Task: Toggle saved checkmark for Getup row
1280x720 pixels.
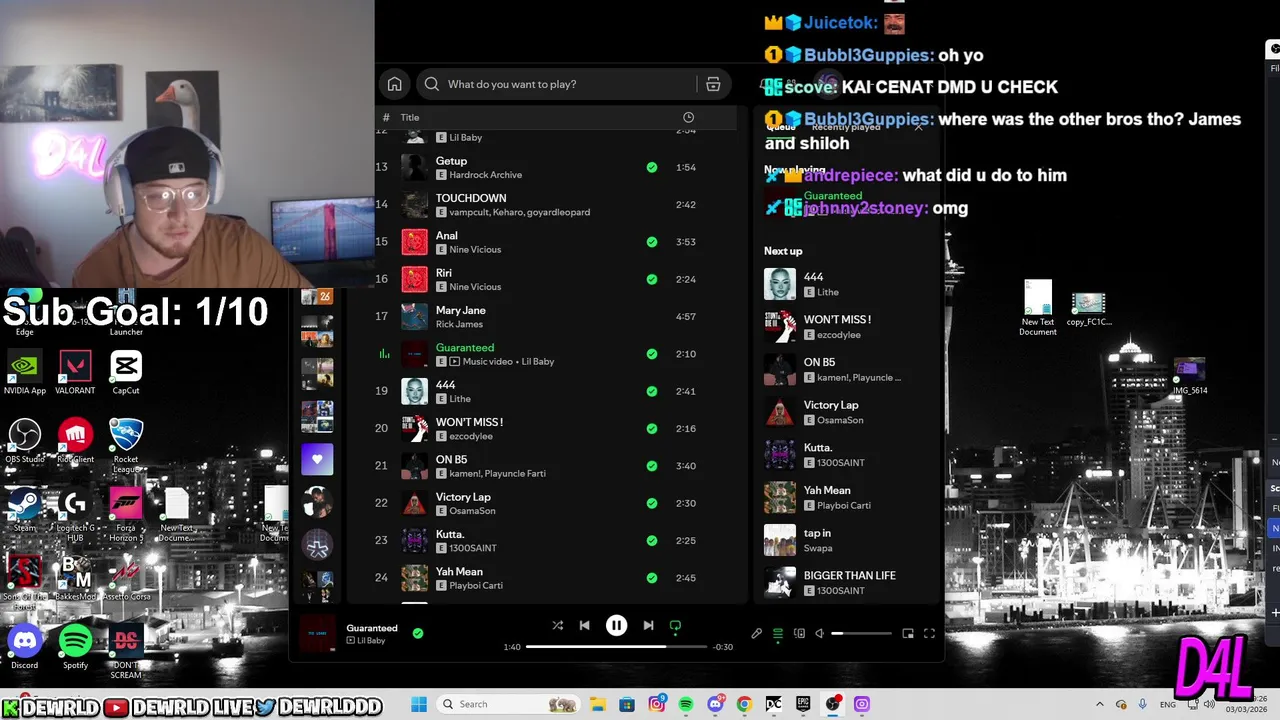Action: [x=652, y=167]
